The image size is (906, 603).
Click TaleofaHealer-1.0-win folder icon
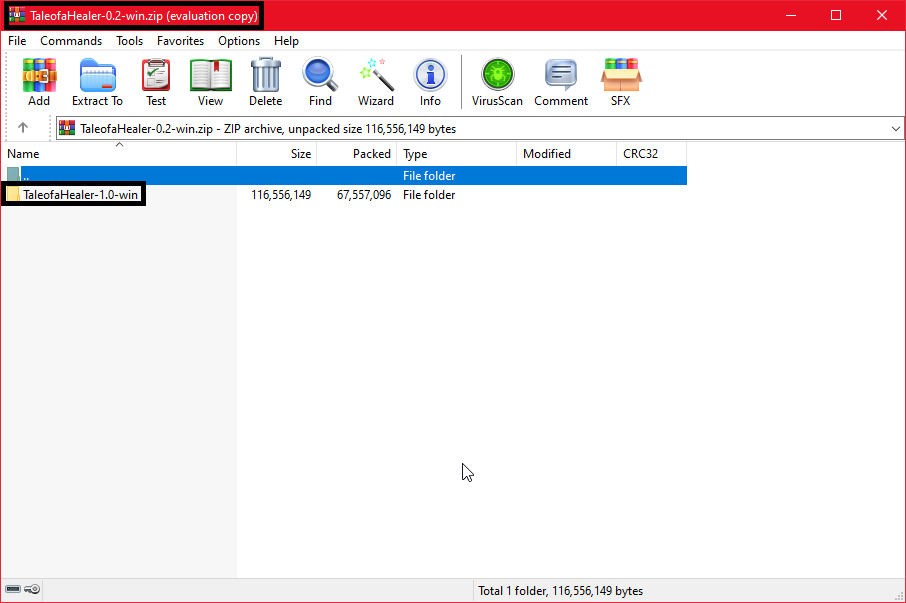click(13, 194)
